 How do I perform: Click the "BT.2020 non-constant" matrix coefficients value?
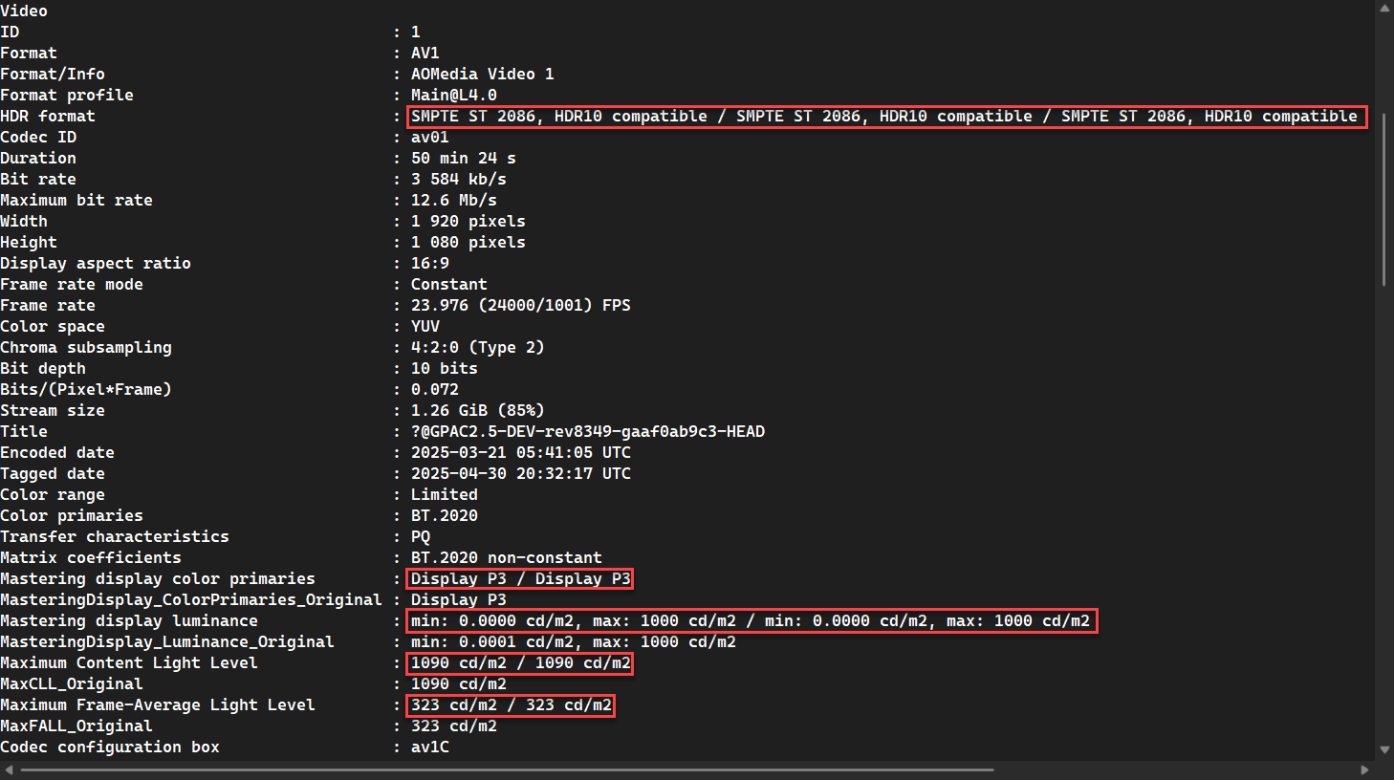pos(506,558)
